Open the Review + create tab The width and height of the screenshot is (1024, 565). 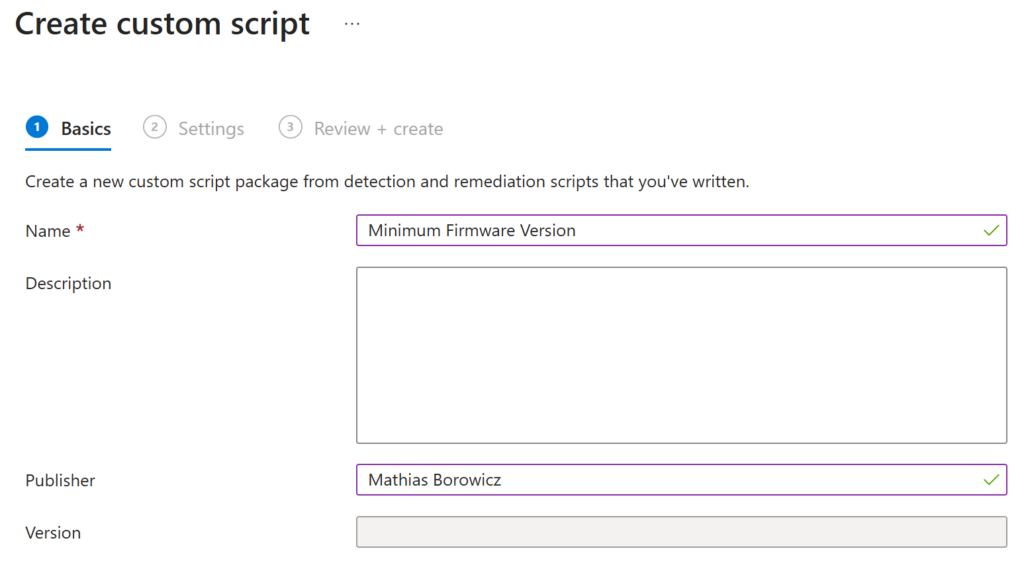[x=378, y=129]
